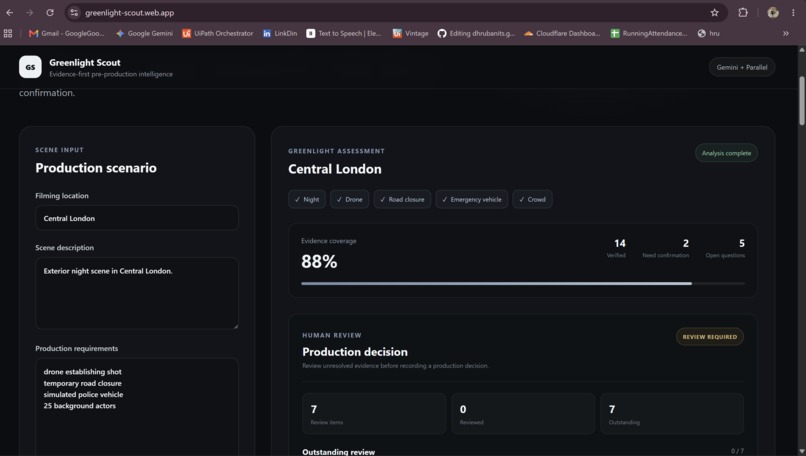Click the 2 Need confirmation stat
This screenshot has height=456, width=806.
(666, 248)
